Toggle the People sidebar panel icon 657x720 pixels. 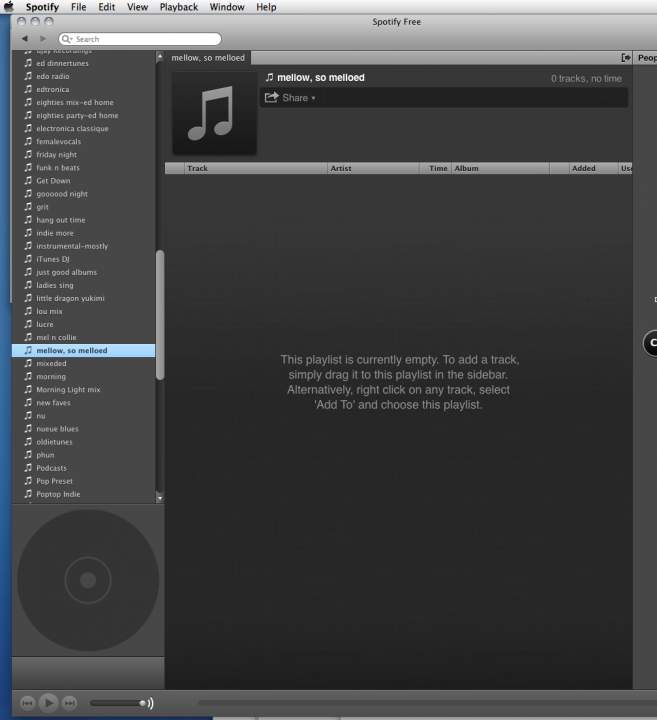click(x=626, y=58)
